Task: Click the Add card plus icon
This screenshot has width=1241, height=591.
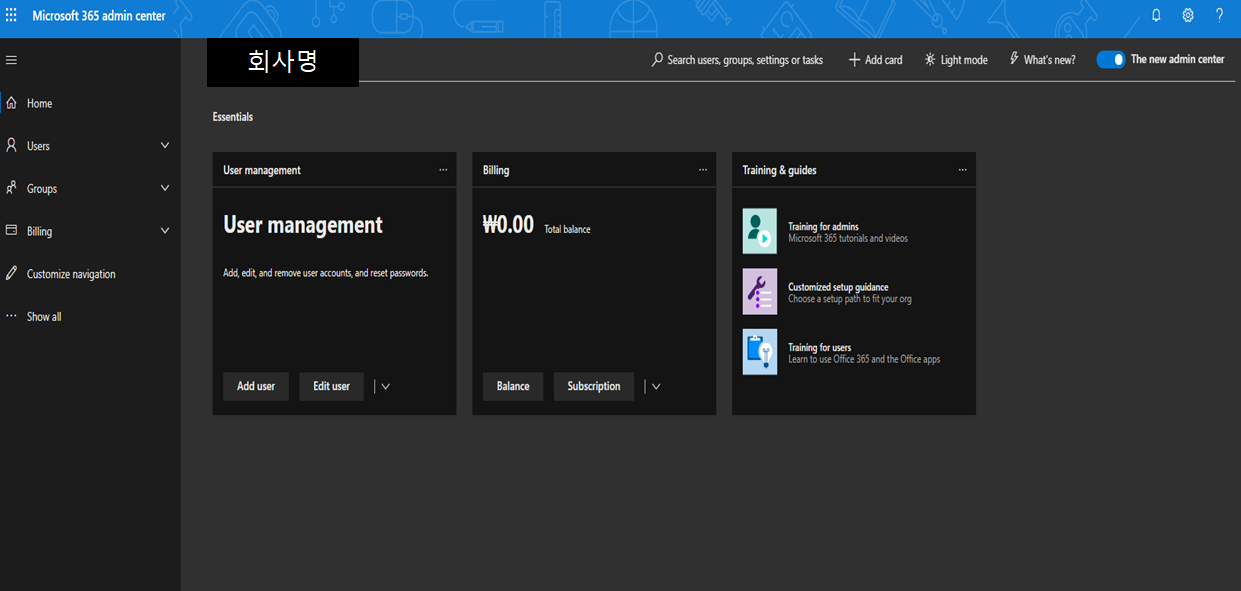Action: point(854,60)
